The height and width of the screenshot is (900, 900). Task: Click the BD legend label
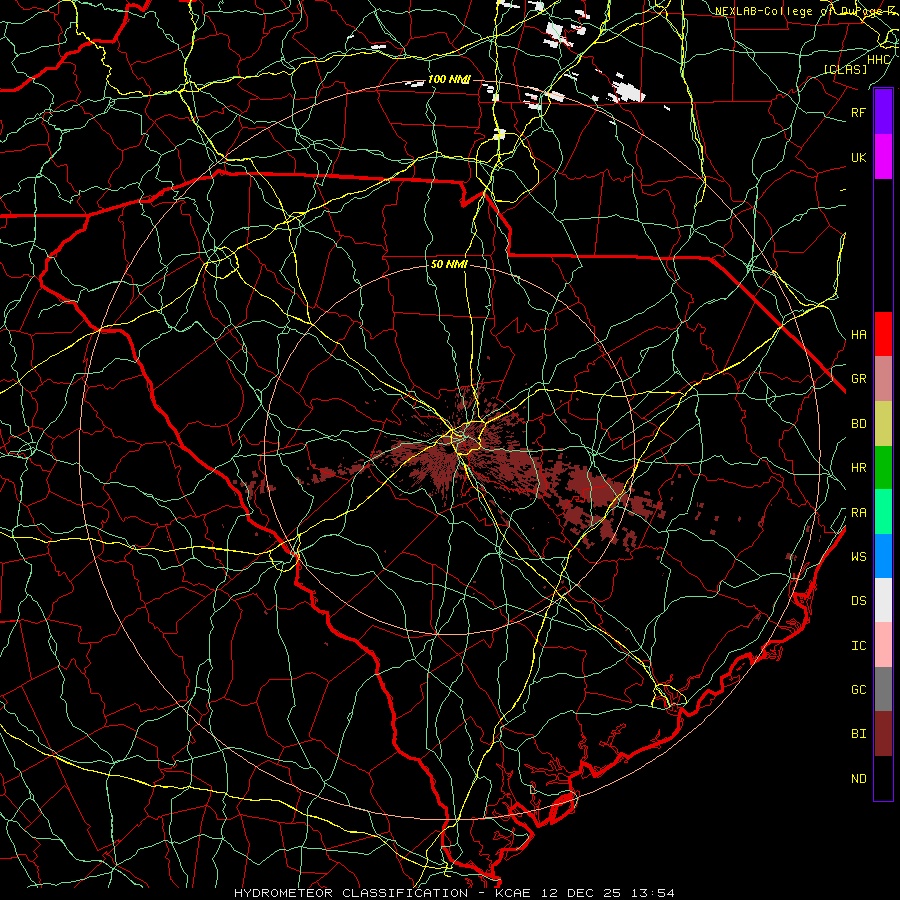[858, 424]
